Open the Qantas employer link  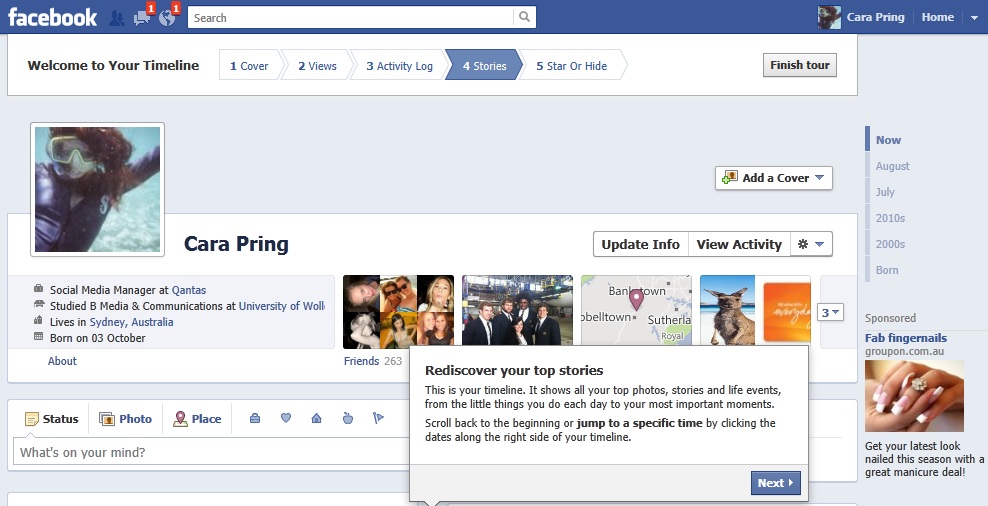coord(189,290)
